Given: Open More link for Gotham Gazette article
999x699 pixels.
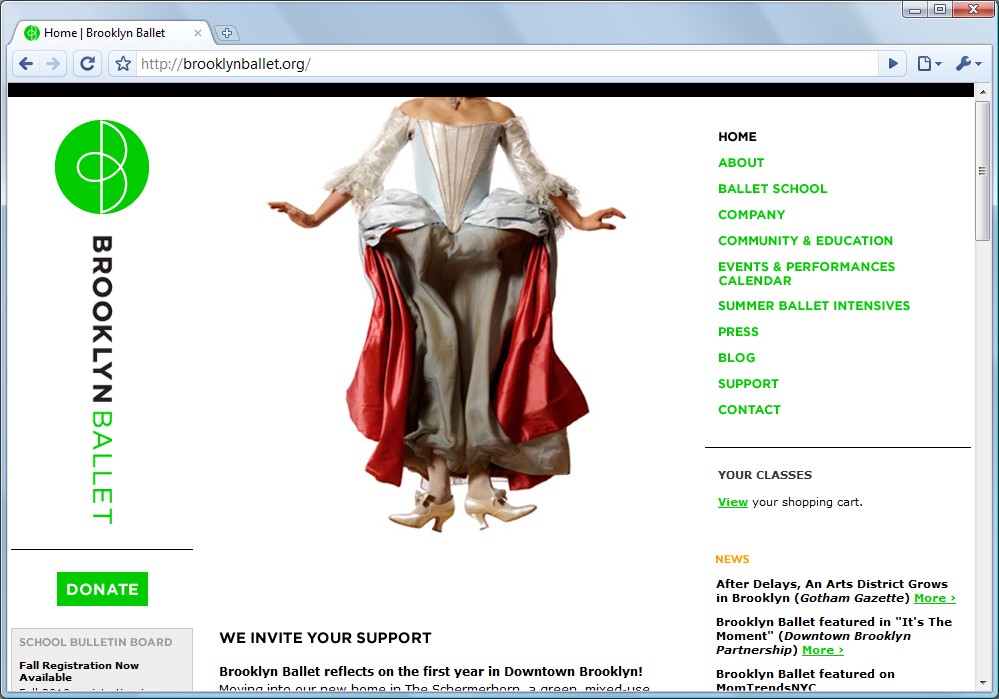Looking at the screenshot, I should click(935, 598).
